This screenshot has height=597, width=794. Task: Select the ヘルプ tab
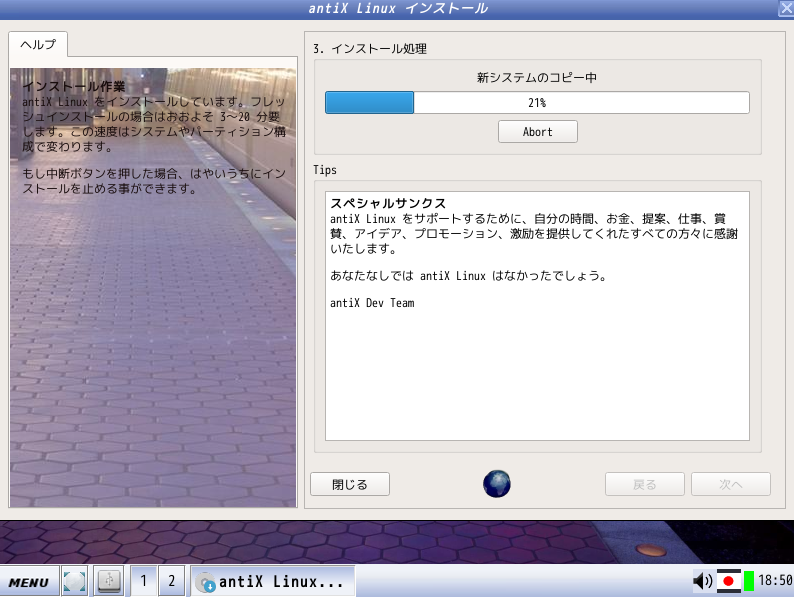coord(38,45)
